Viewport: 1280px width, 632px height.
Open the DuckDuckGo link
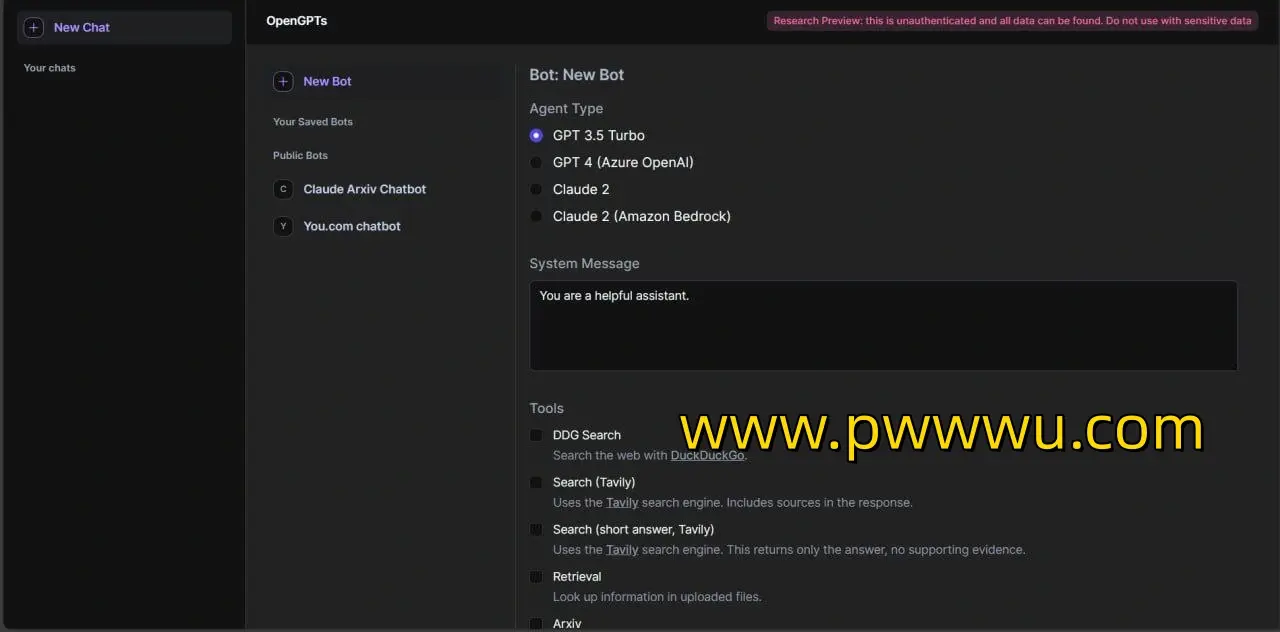point(707,456)
